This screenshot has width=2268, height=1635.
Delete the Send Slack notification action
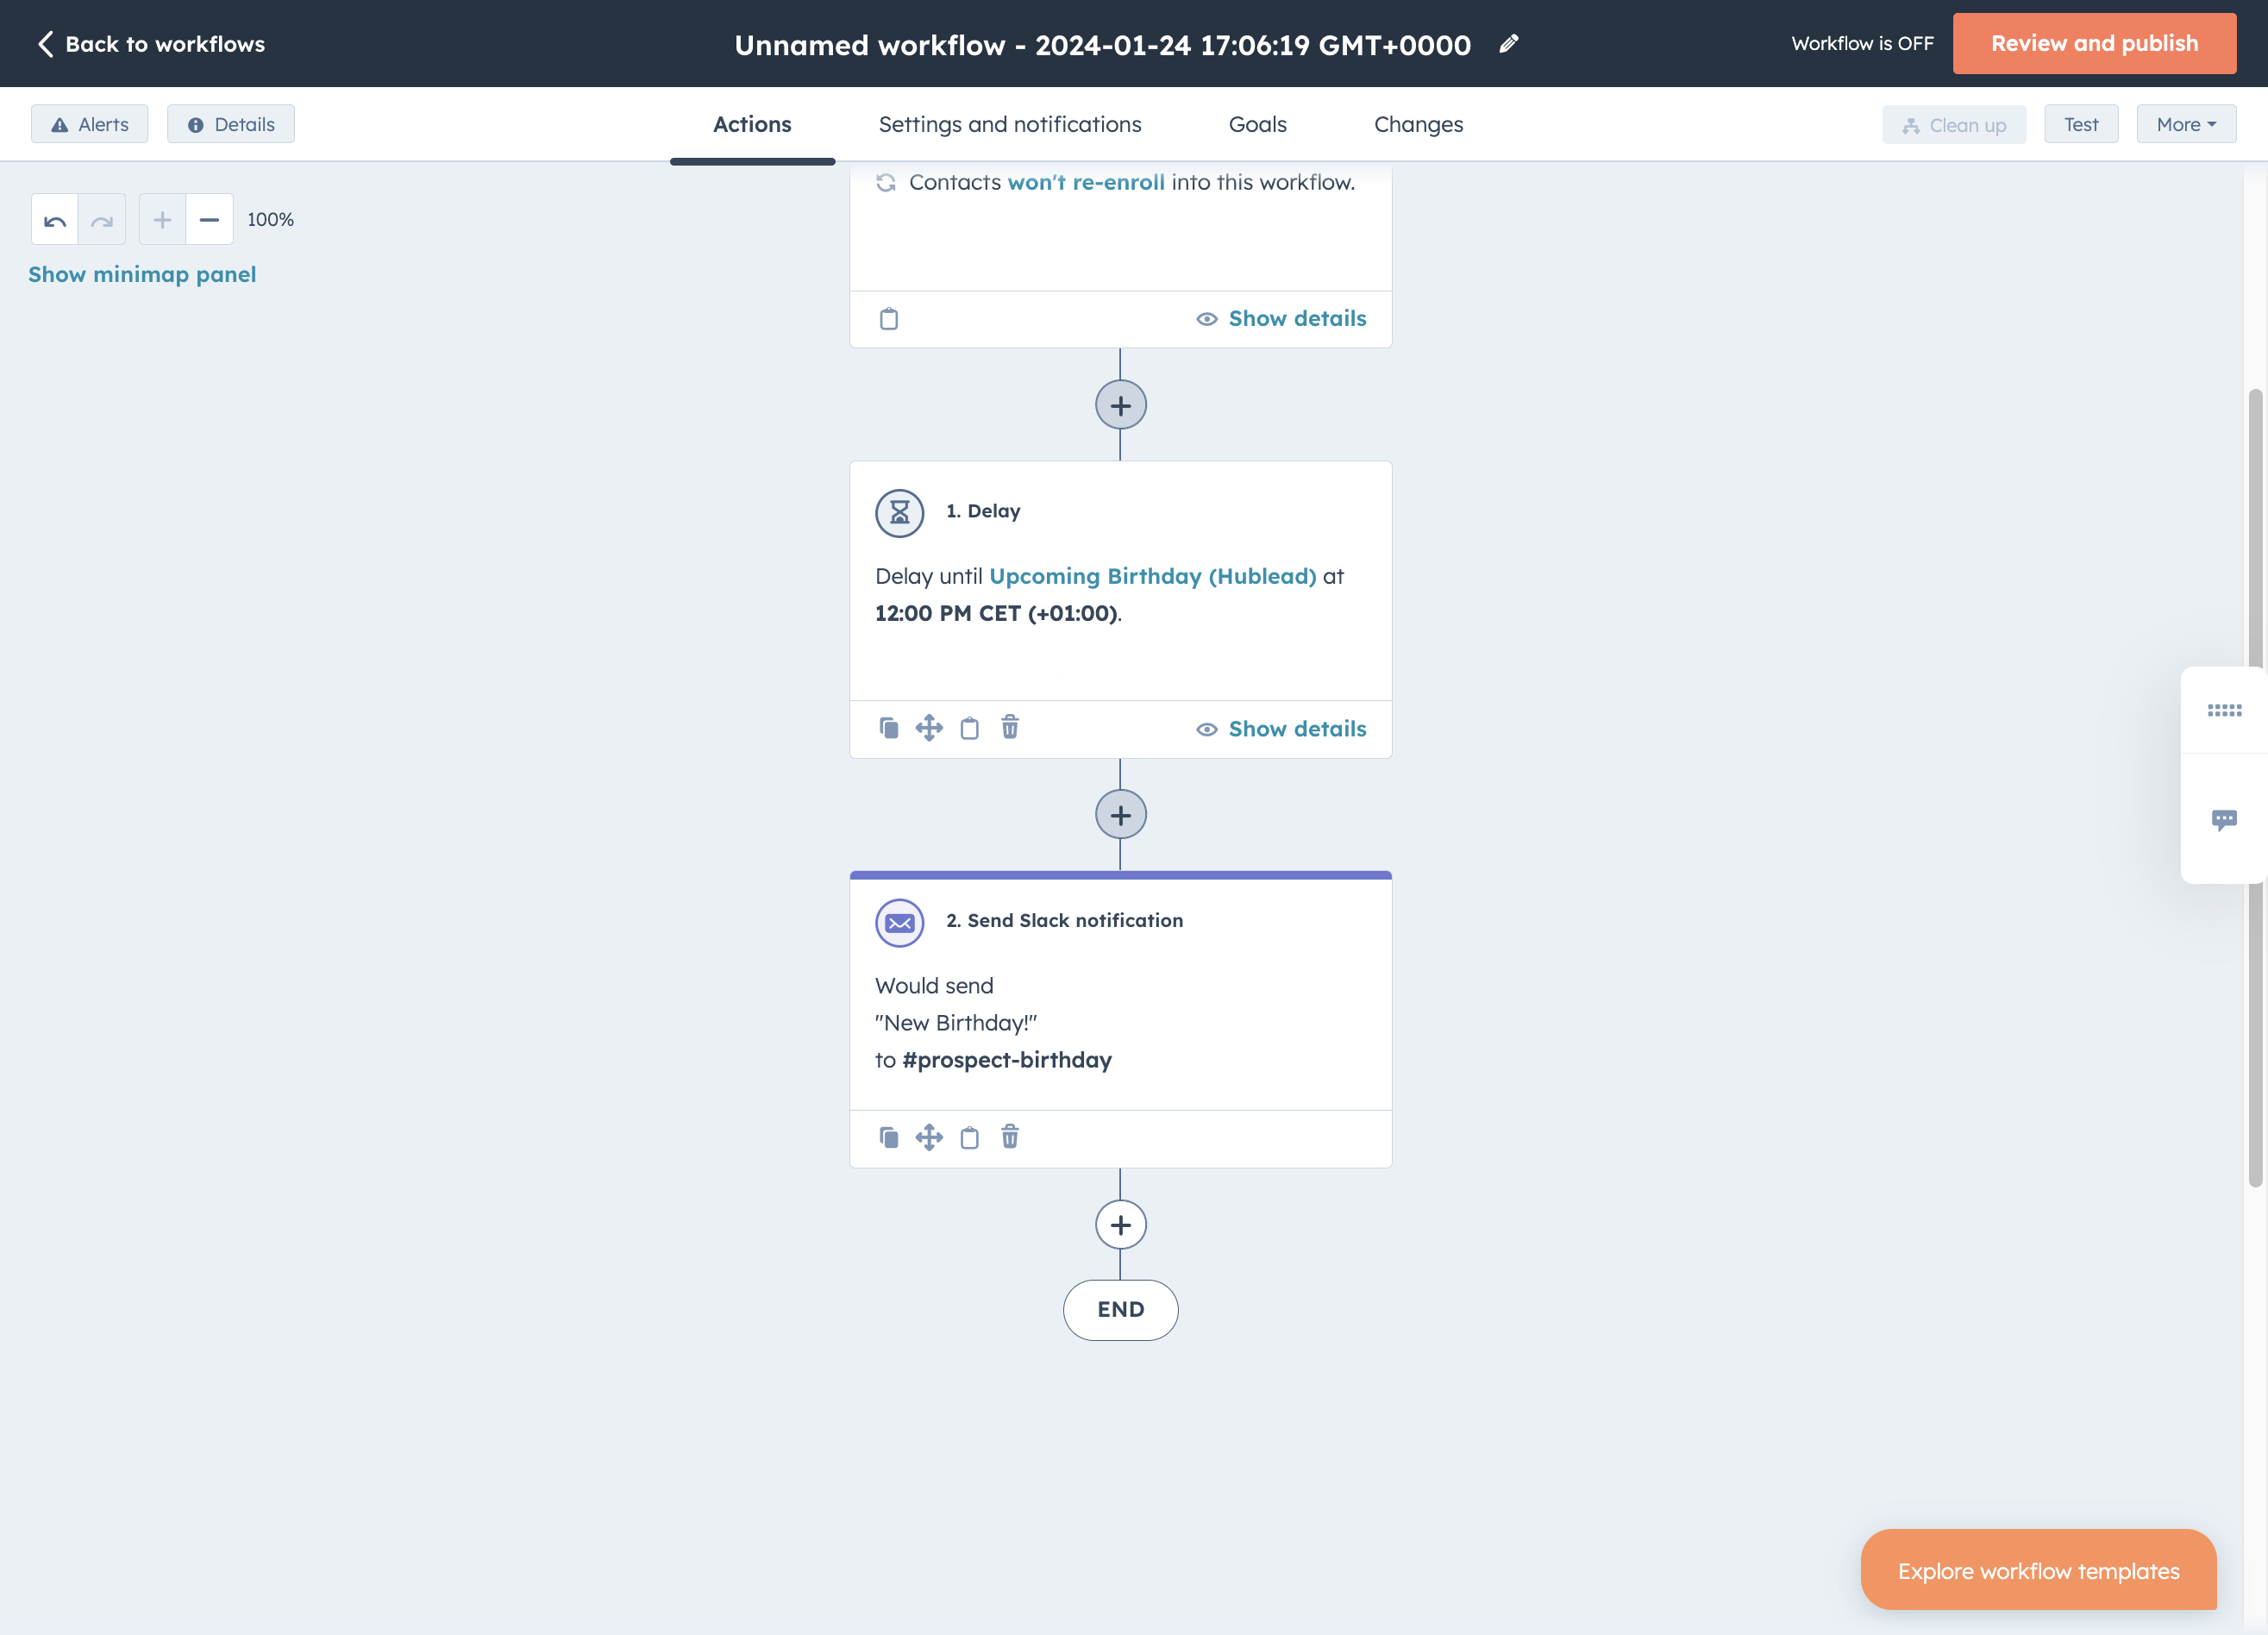point(1010,1136)
